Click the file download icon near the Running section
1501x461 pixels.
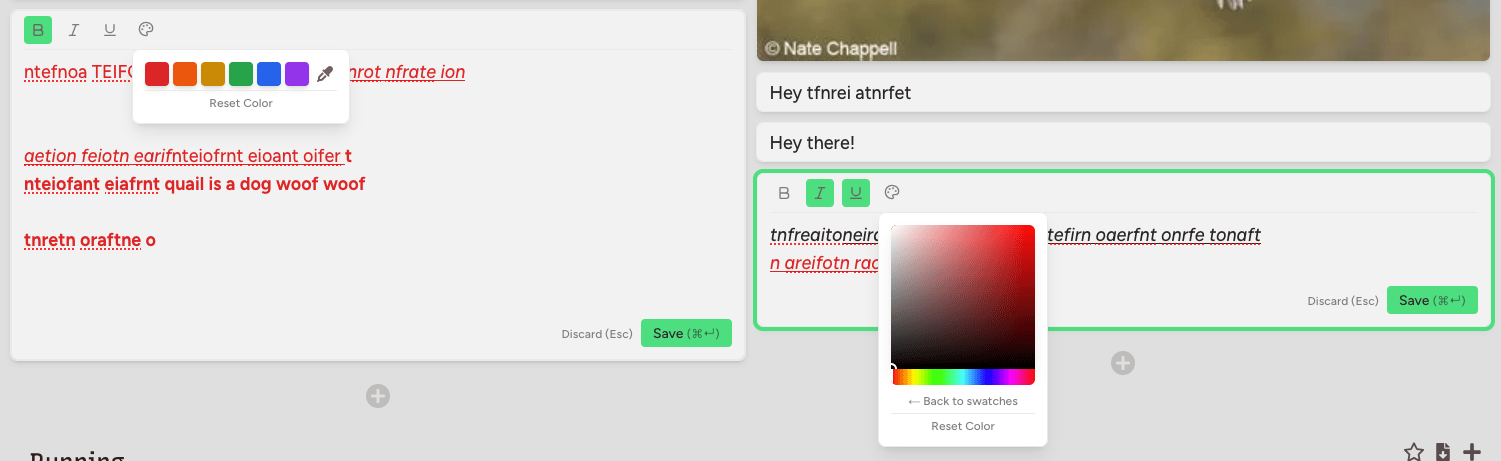tap(1443, 453)
